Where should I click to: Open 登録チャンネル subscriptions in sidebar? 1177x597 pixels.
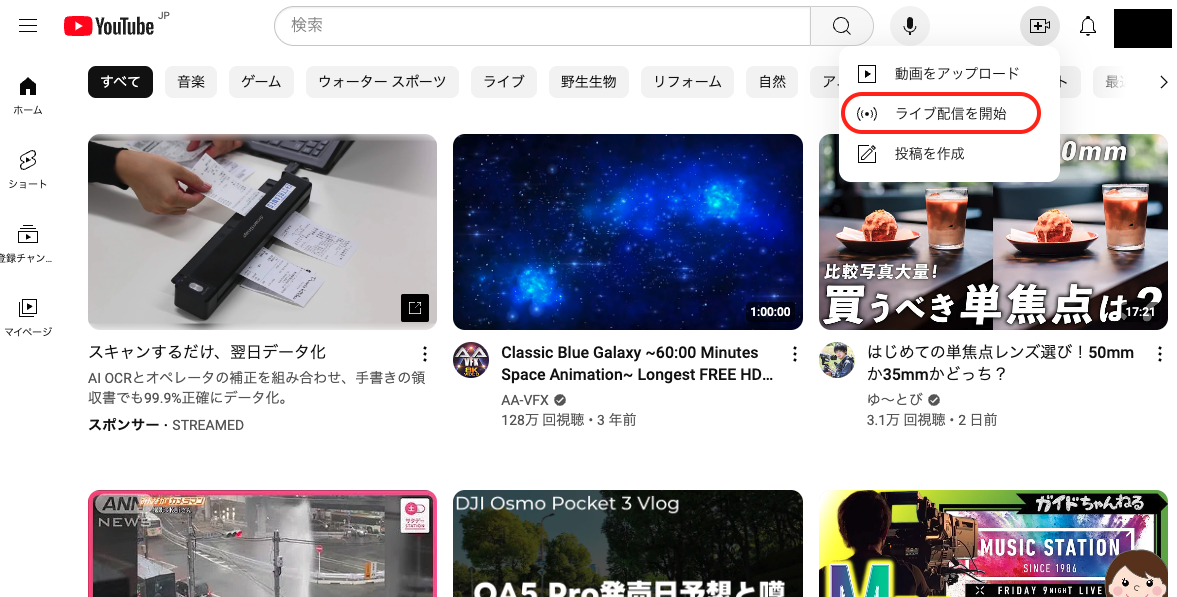pyautogui.click(x=28, y=242)
